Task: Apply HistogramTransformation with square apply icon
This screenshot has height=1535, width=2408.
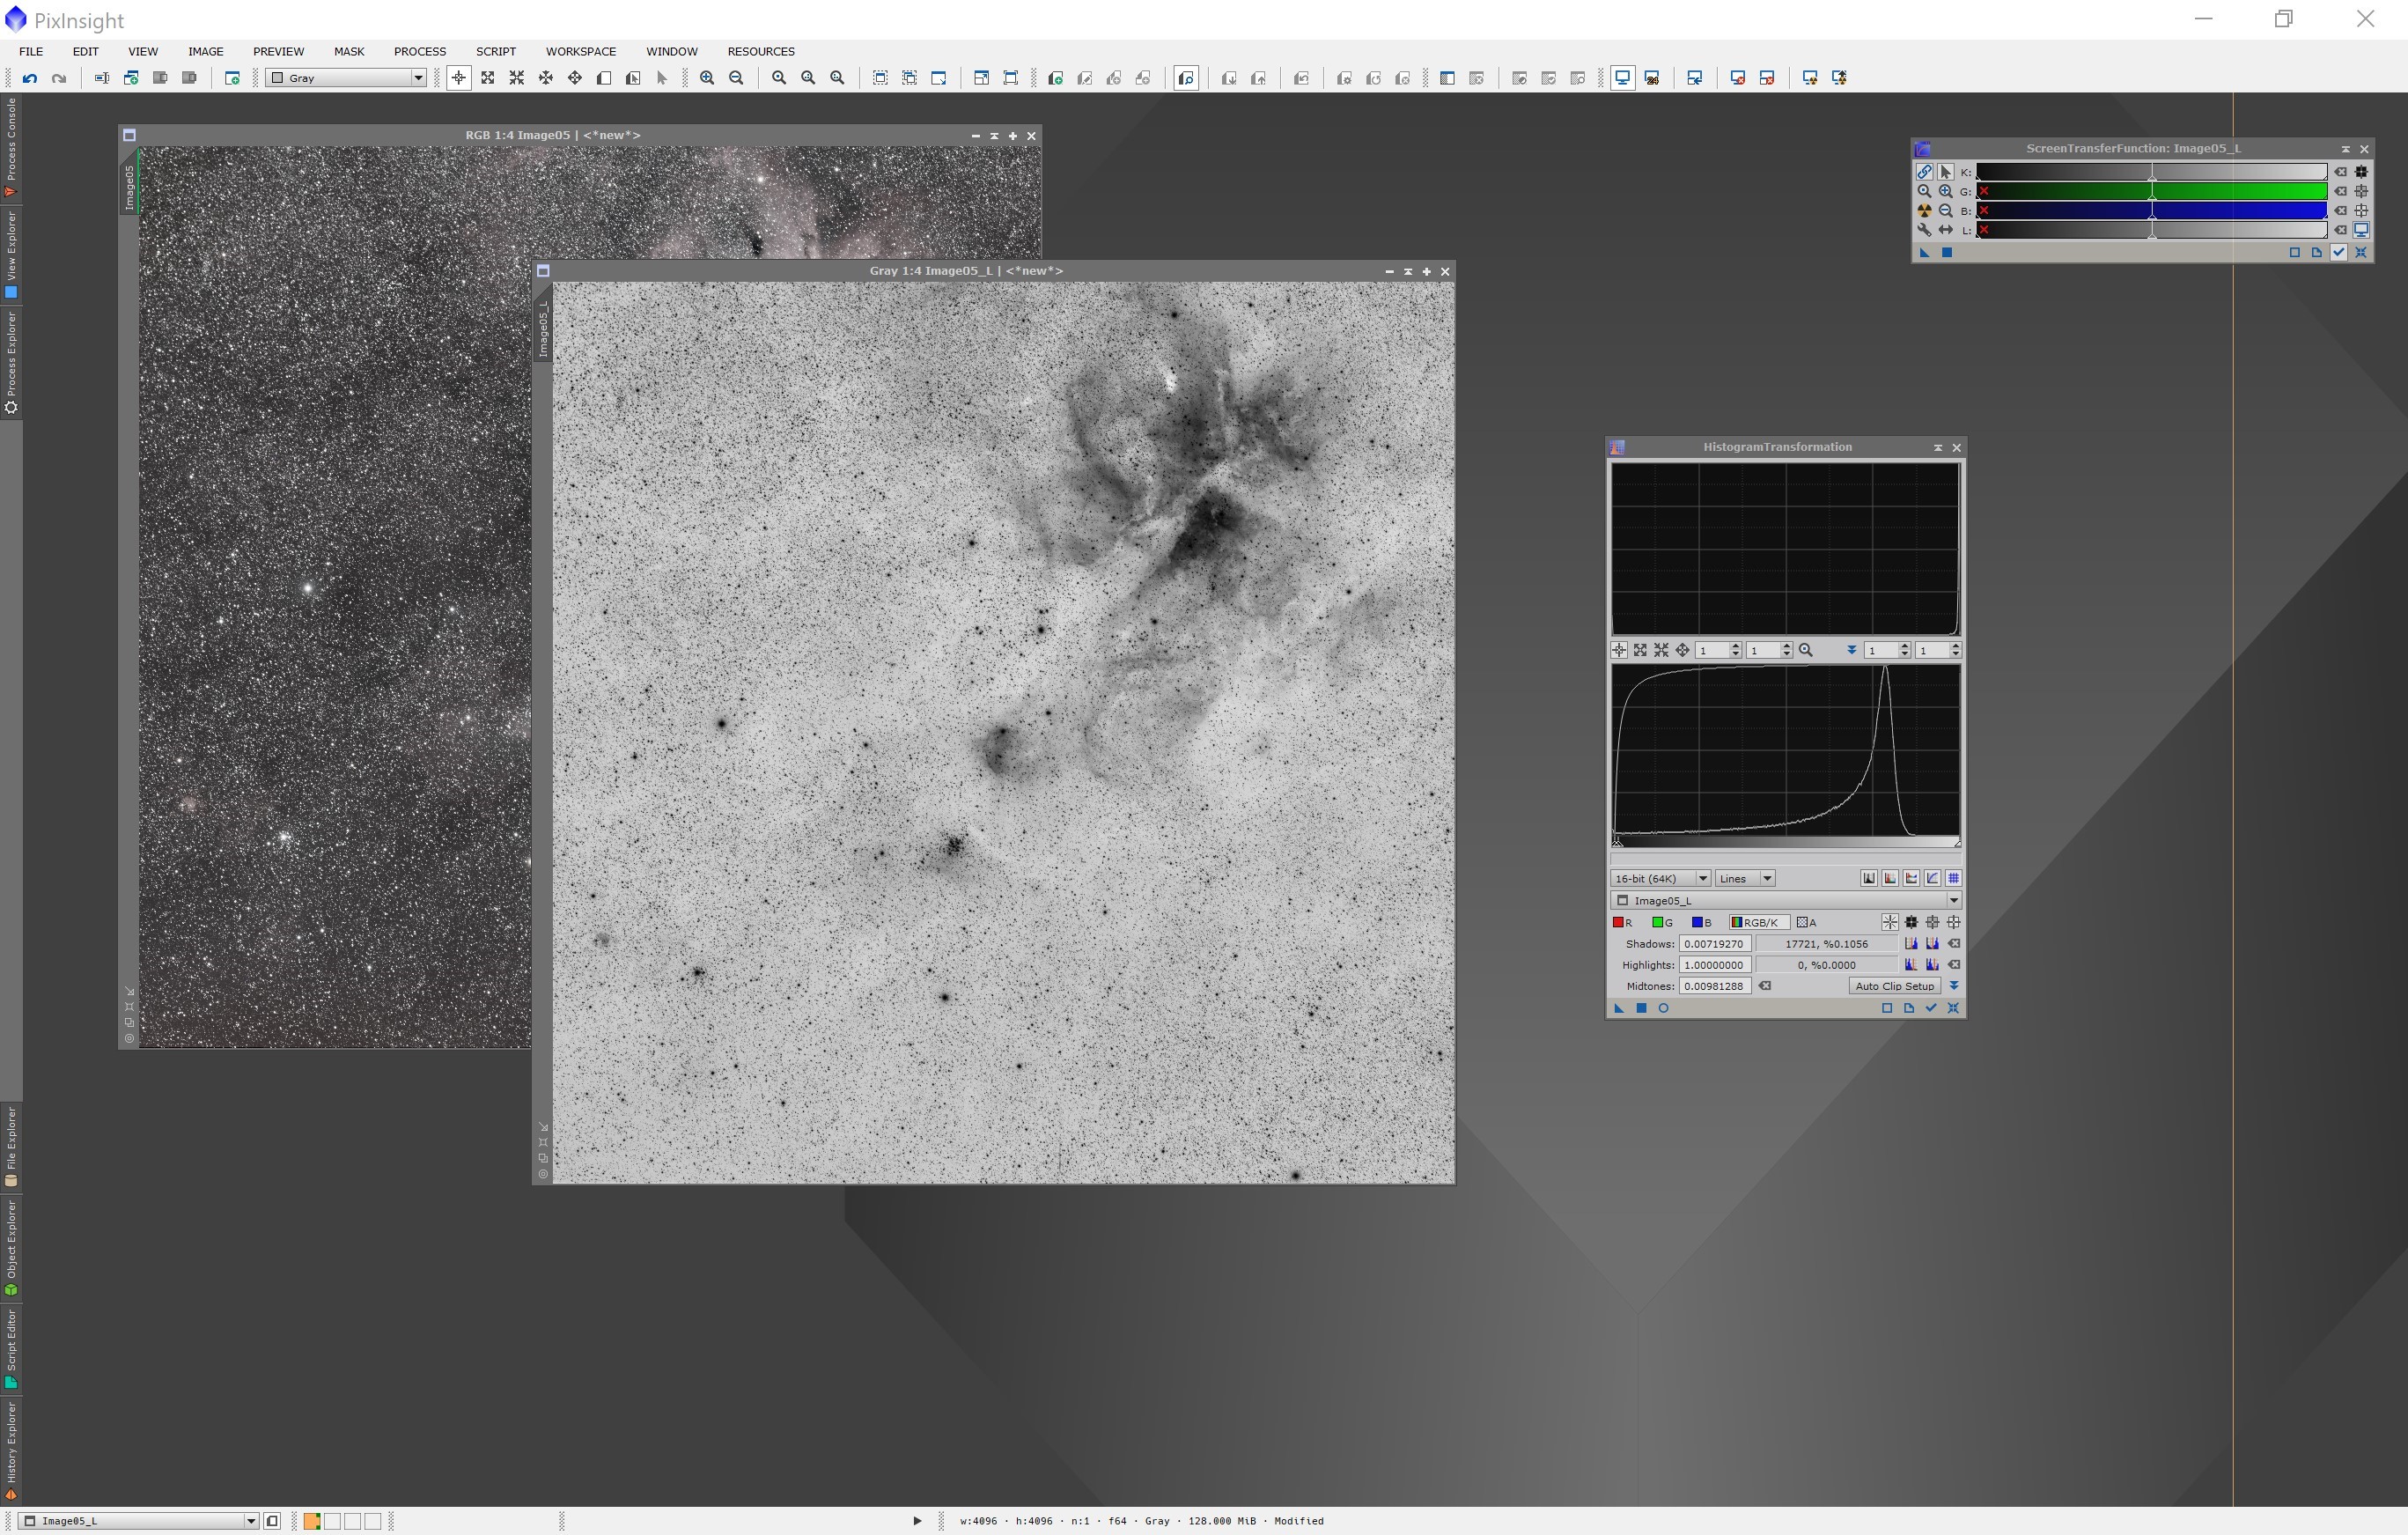Action: pos(1641,1008)
